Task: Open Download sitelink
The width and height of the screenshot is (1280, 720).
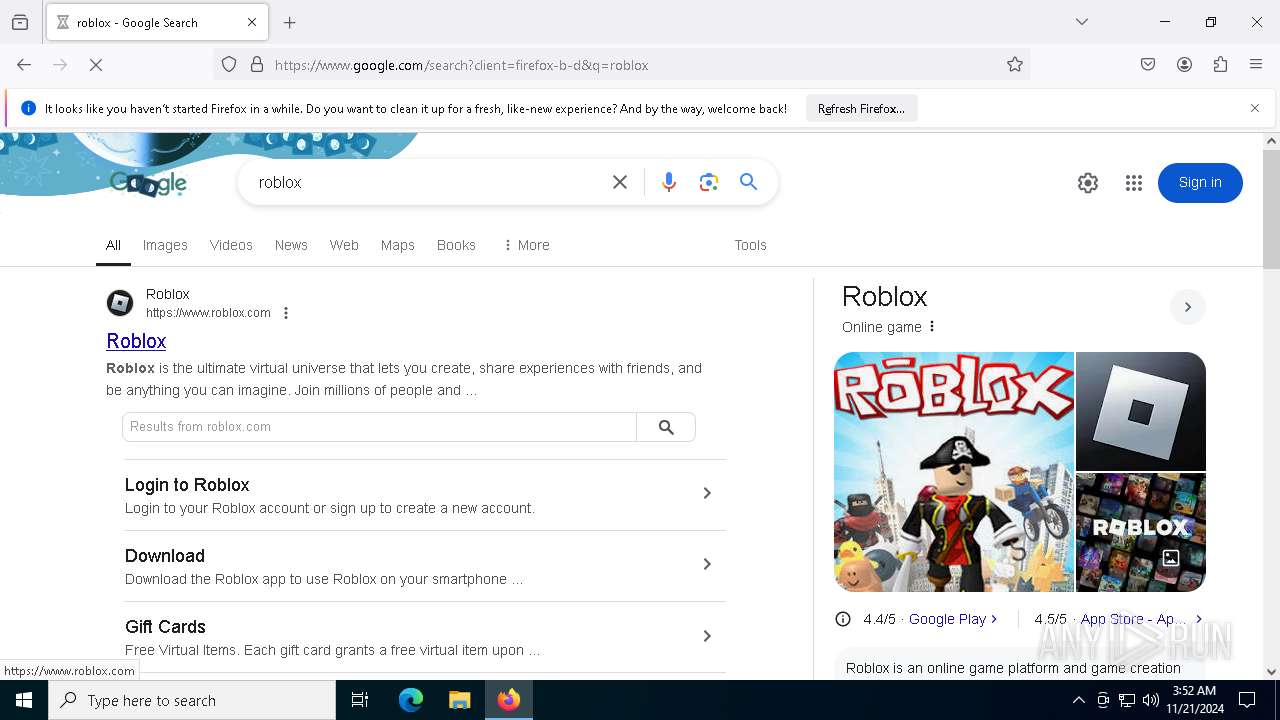Action: point(165,556)
